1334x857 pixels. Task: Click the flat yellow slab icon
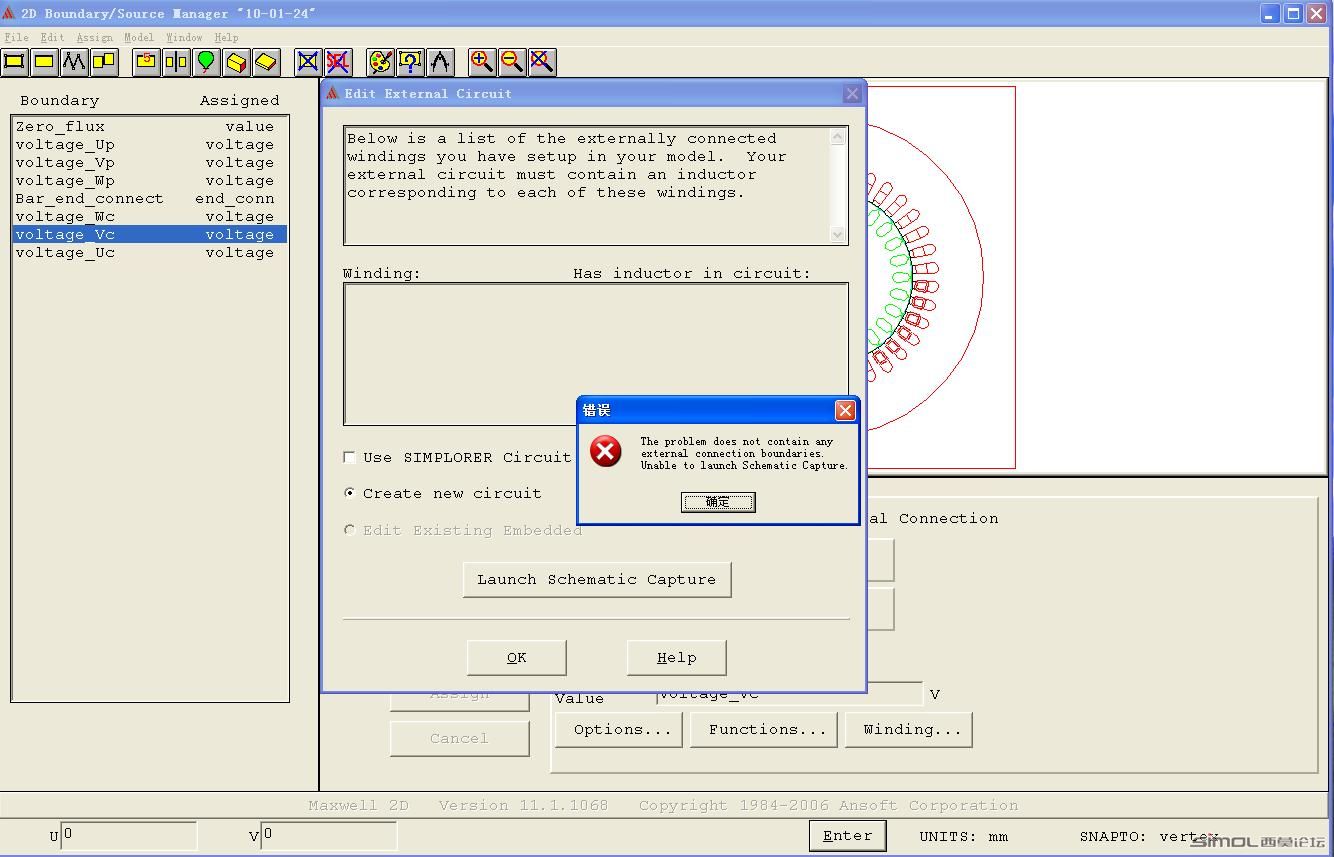point(266,62)
